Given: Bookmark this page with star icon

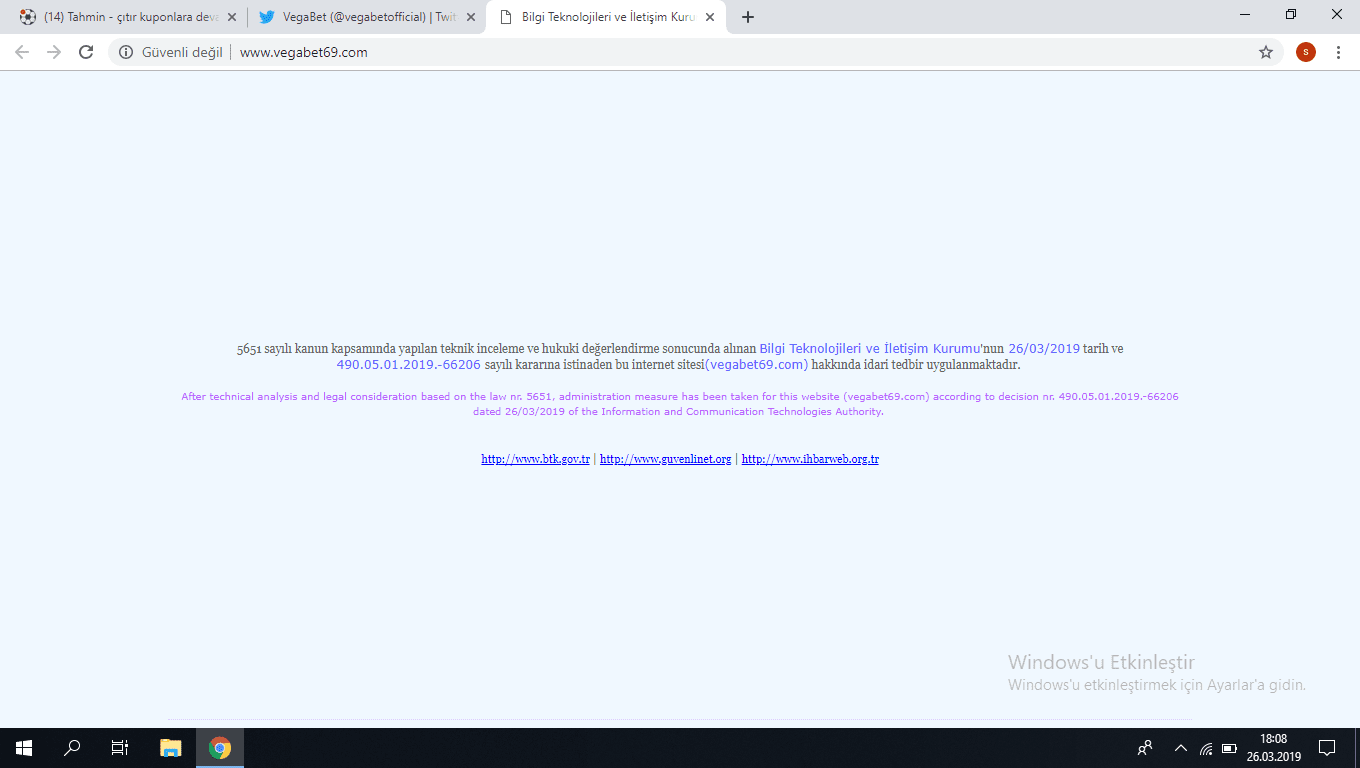Looking at the screenshot, I should tap(1266, 52).
